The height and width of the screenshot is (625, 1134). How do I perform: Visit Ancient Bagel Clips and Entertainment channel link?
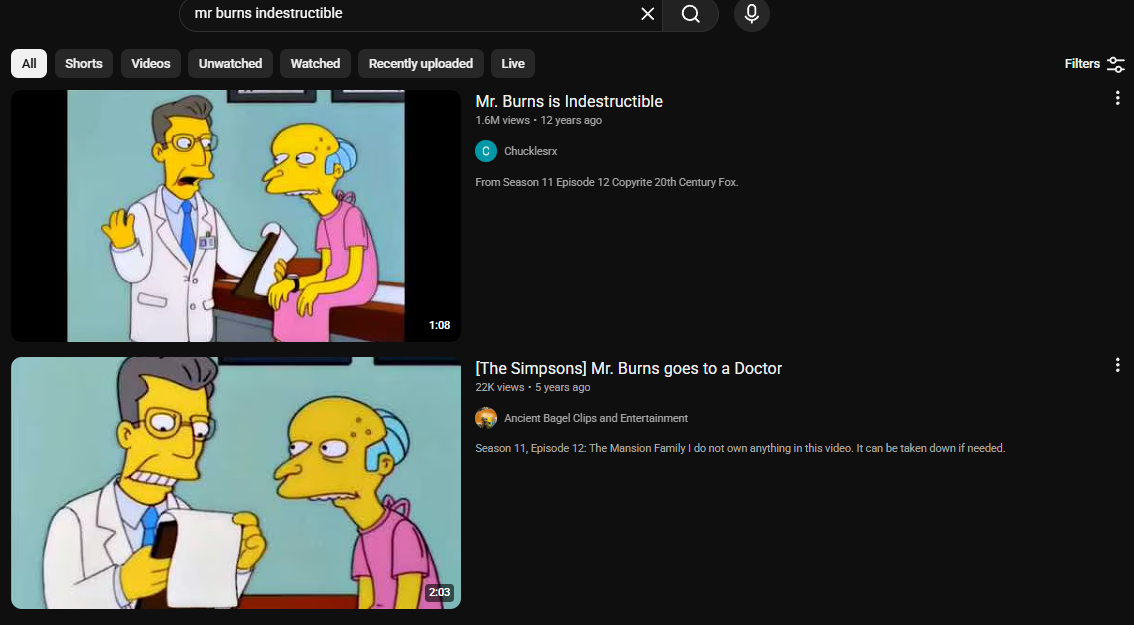(596, 418)
